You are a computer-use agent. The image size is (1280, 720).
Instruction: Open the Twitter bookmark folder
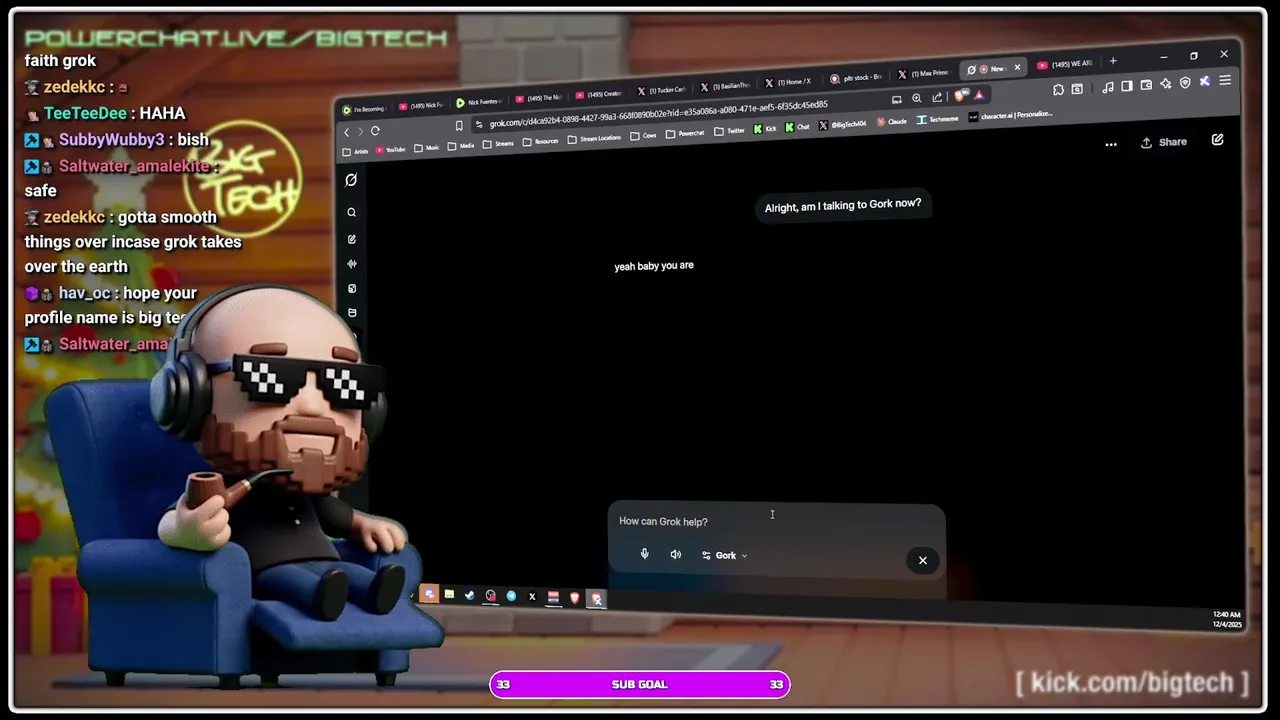click(730, 131)
